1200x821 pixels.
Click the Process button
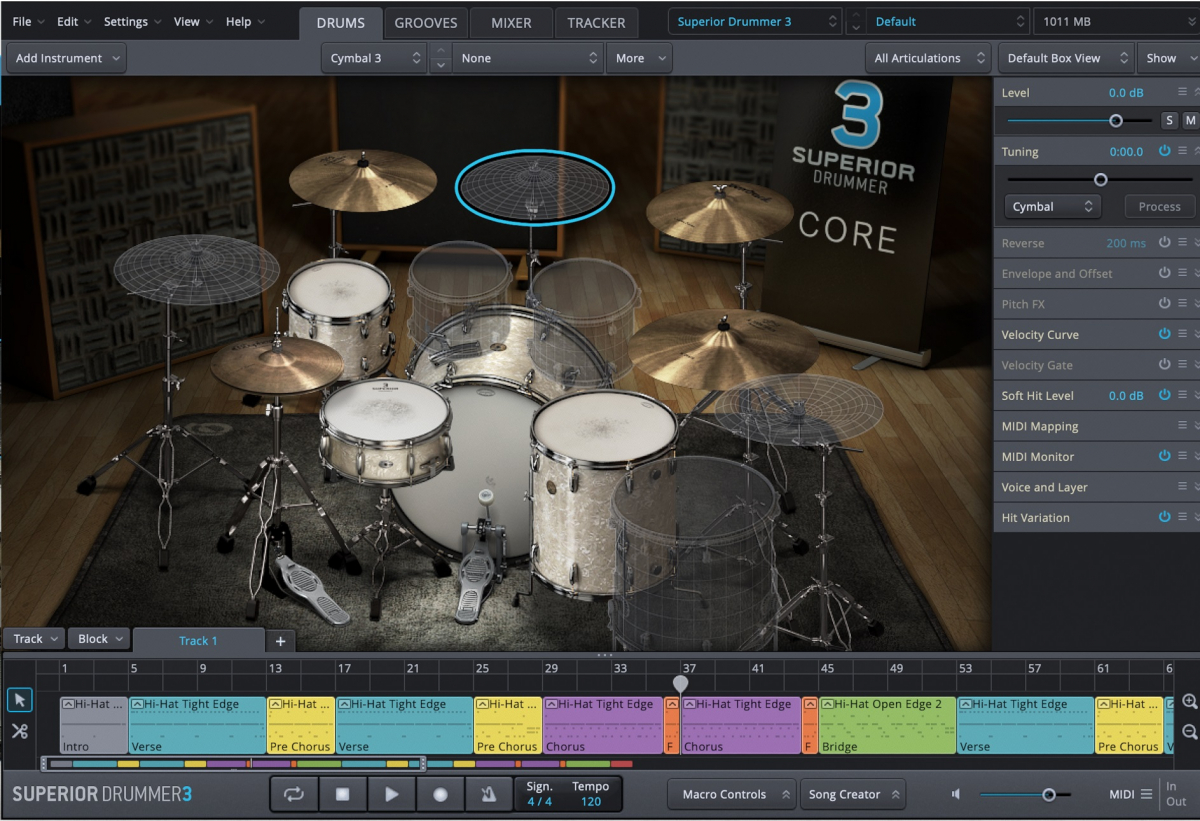point(1159,207)
